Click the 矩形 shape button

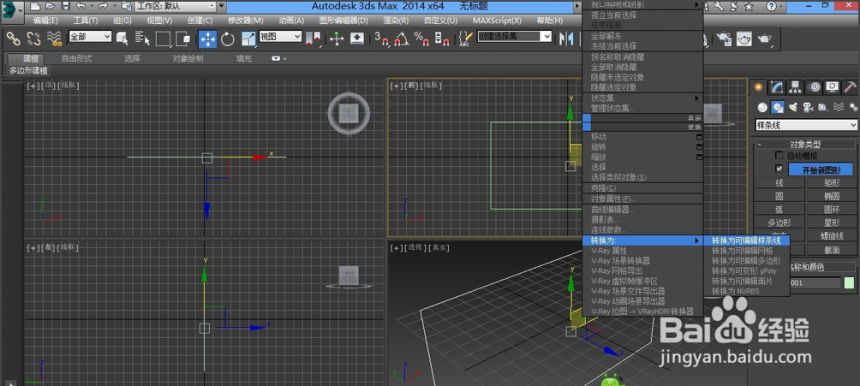click(831, 182)
